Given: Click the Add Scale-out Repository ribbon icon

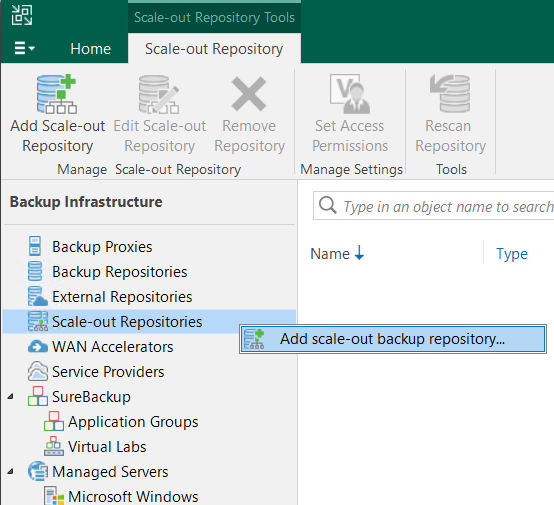Looking at the screenshot, I should point(57,94).
